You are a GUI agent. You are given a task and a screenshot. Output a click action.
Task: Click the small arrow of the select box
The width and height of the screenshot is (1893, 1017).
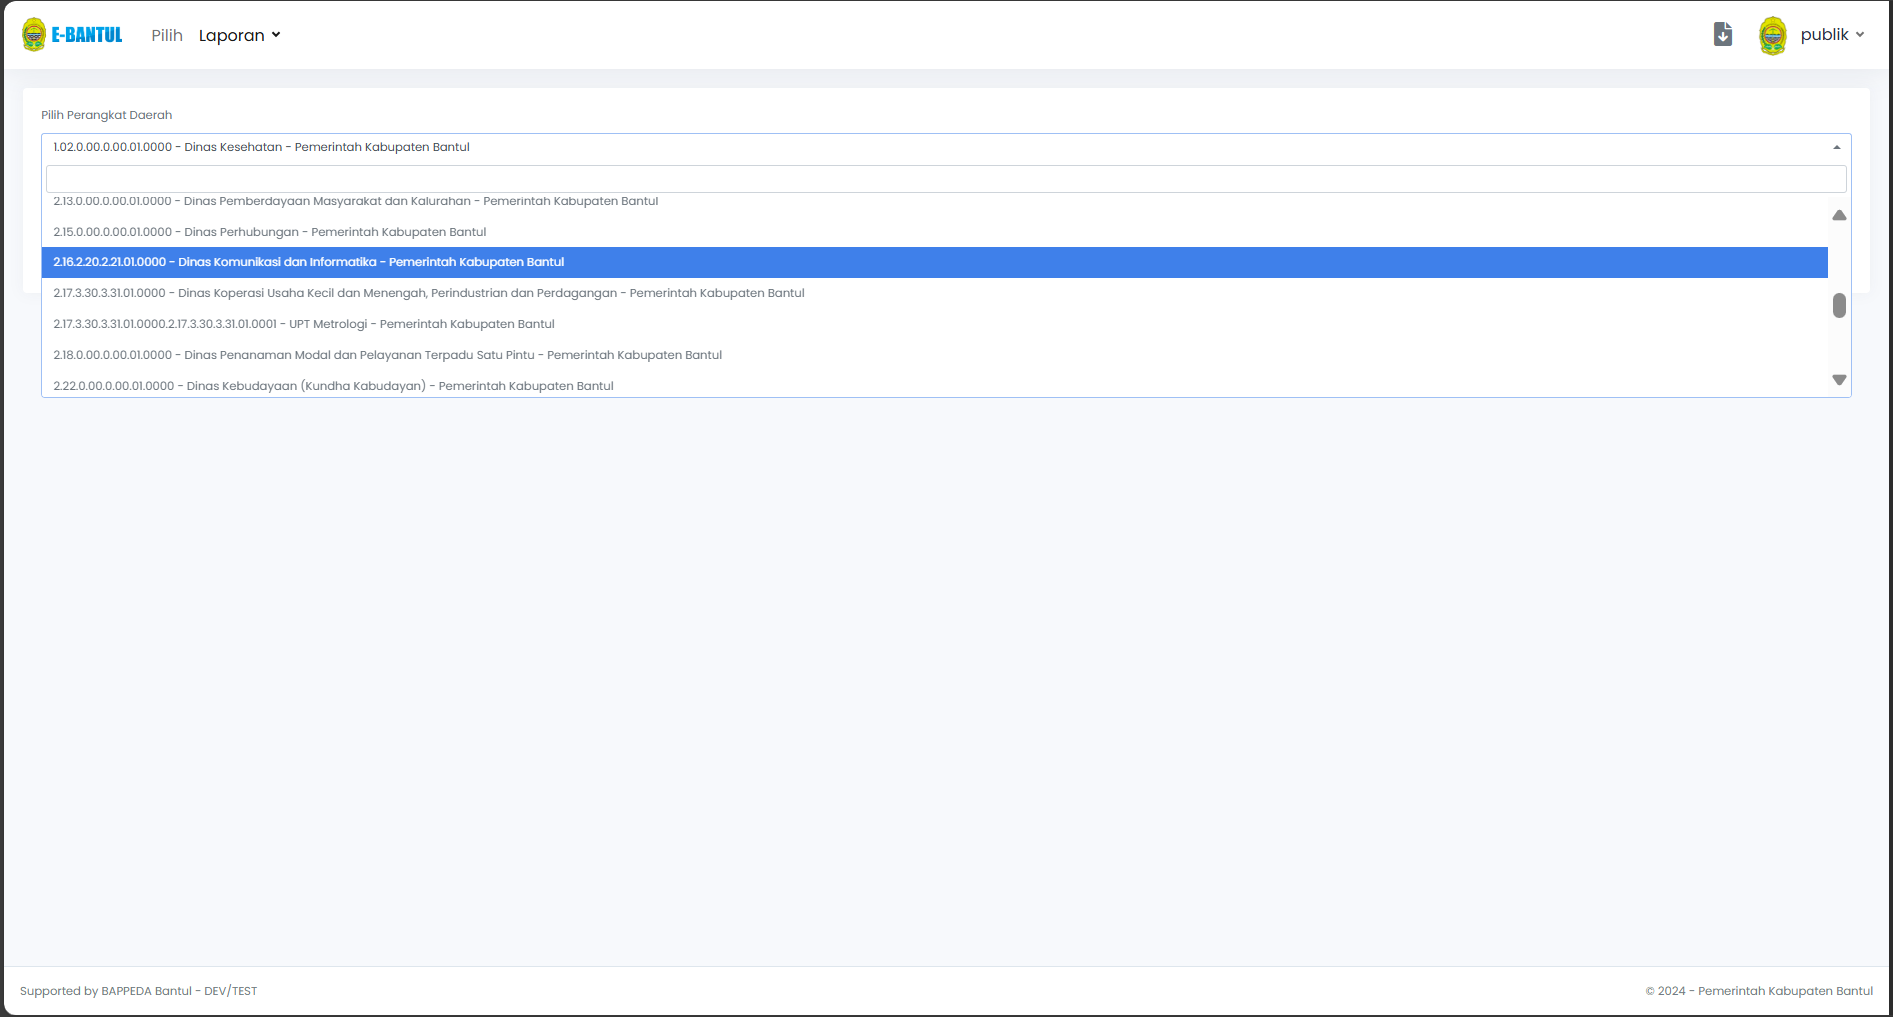pos(1837,147)
